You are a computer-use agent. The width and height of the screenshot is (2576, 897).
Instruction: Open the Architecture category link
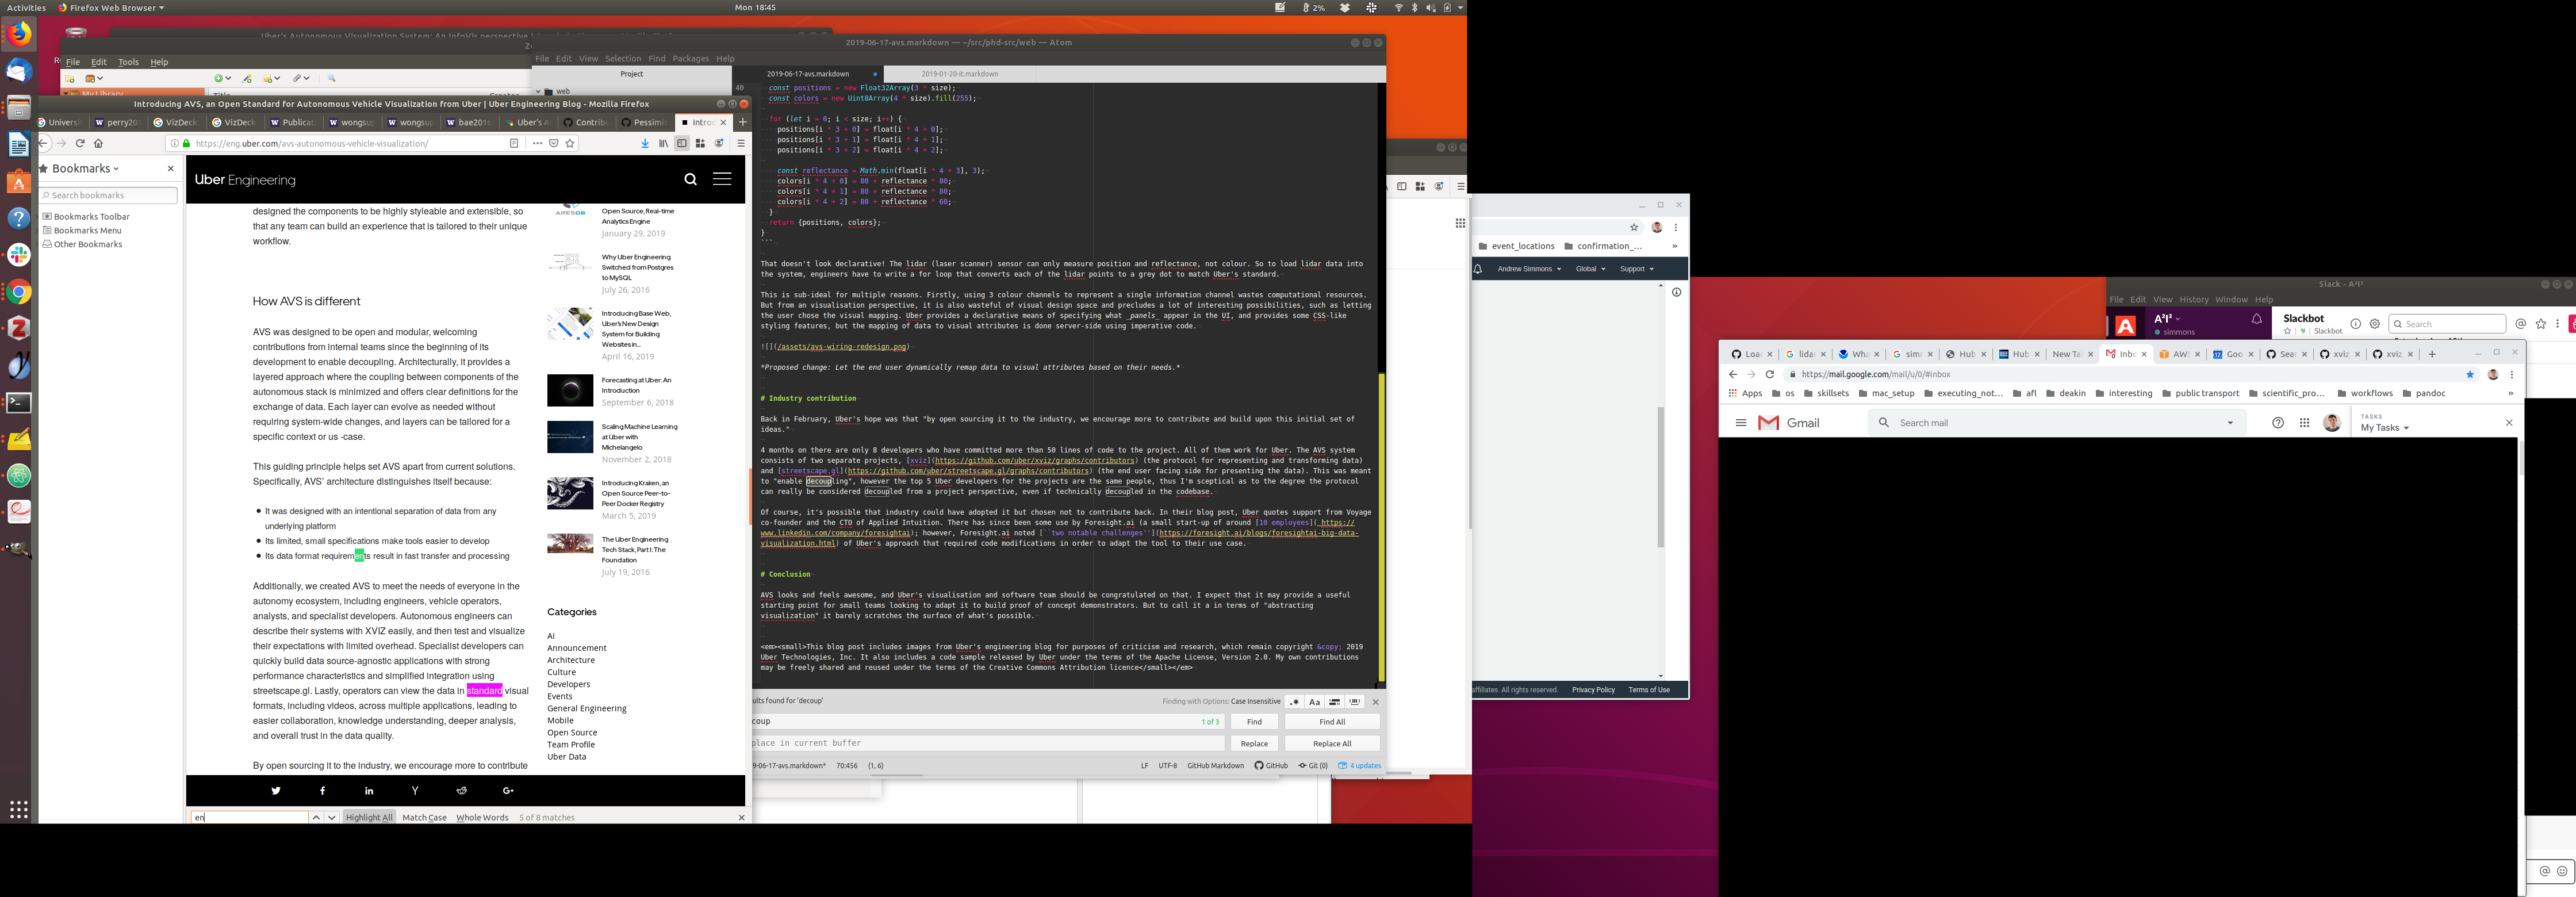click(570, 660)
